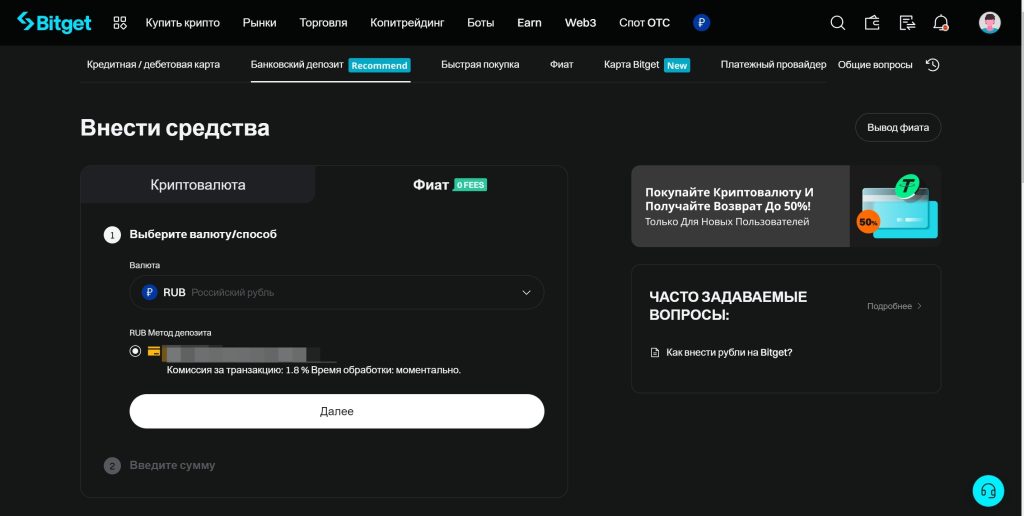The image size is (1024, 516).
Task: Open the user profile avatar
Action: pos(989,22)
